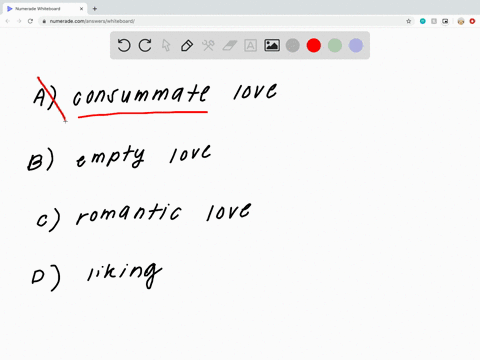Open the crossed tools icon
Image resolution: width=480 pixels, height=360 pixels.
click(x=208, y=45)
